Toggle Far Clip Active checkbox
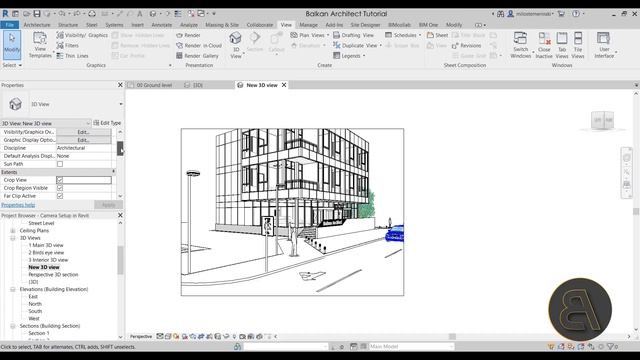Viewport: 640px width, 360px height. (60, 196)
